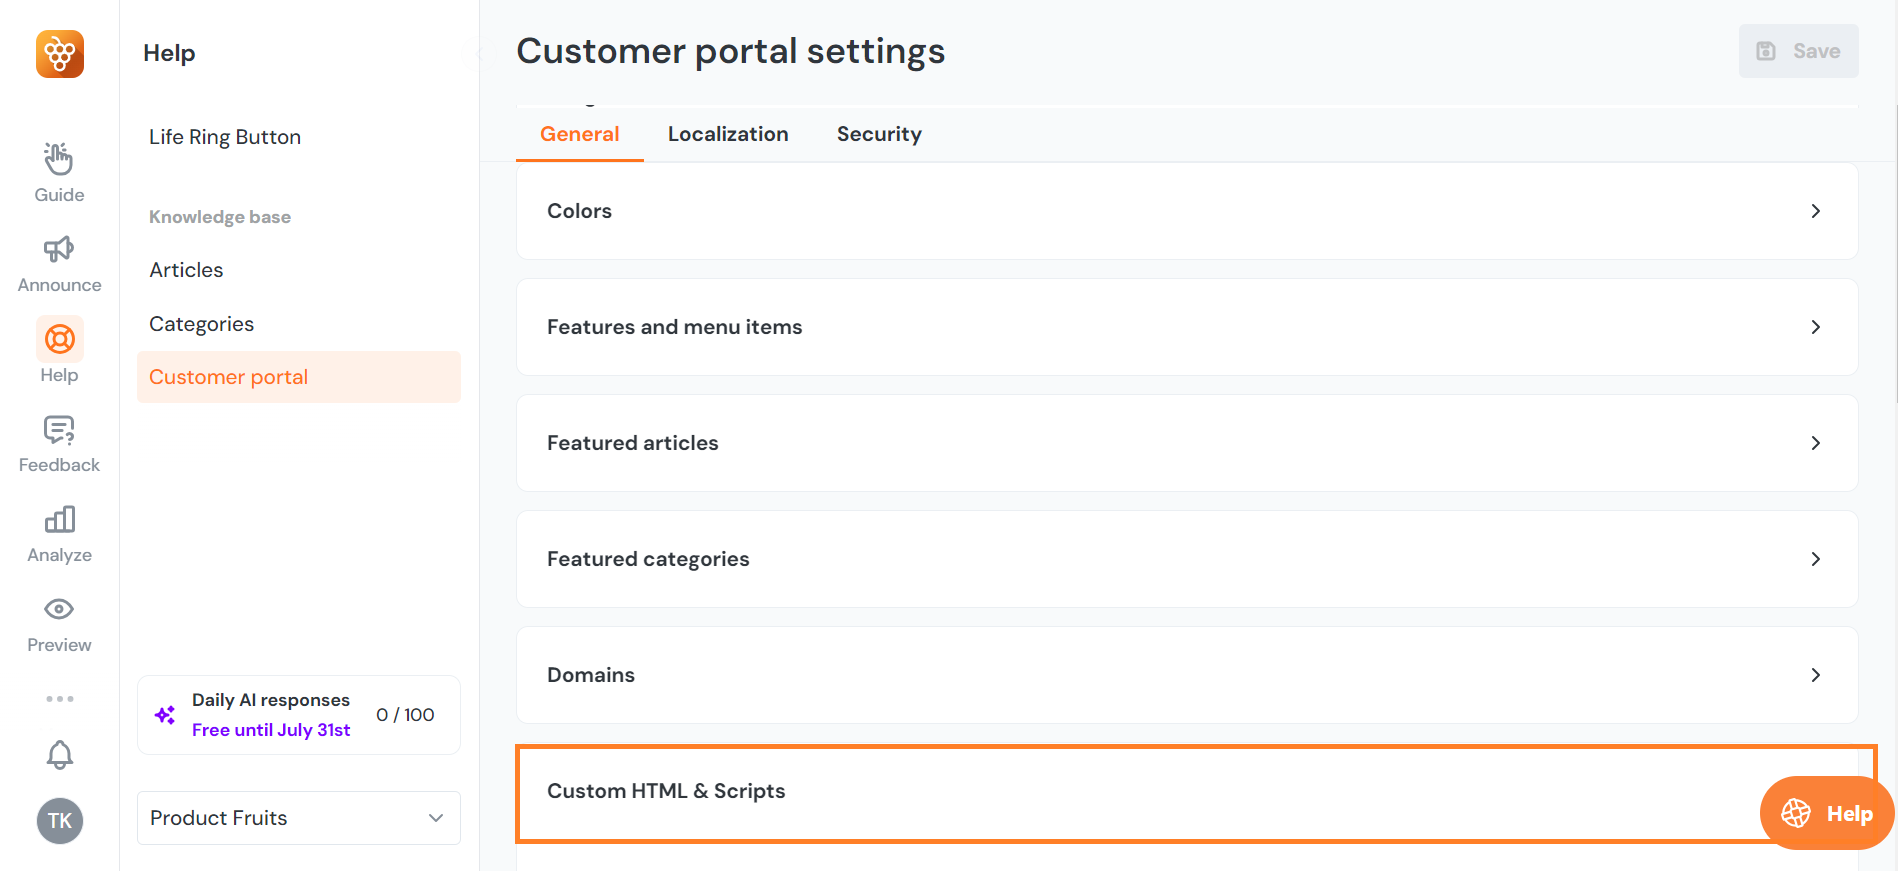Switch to the Security tab
The width and height of the screenshot is (1898, 871).
click(x=879, y=134)
